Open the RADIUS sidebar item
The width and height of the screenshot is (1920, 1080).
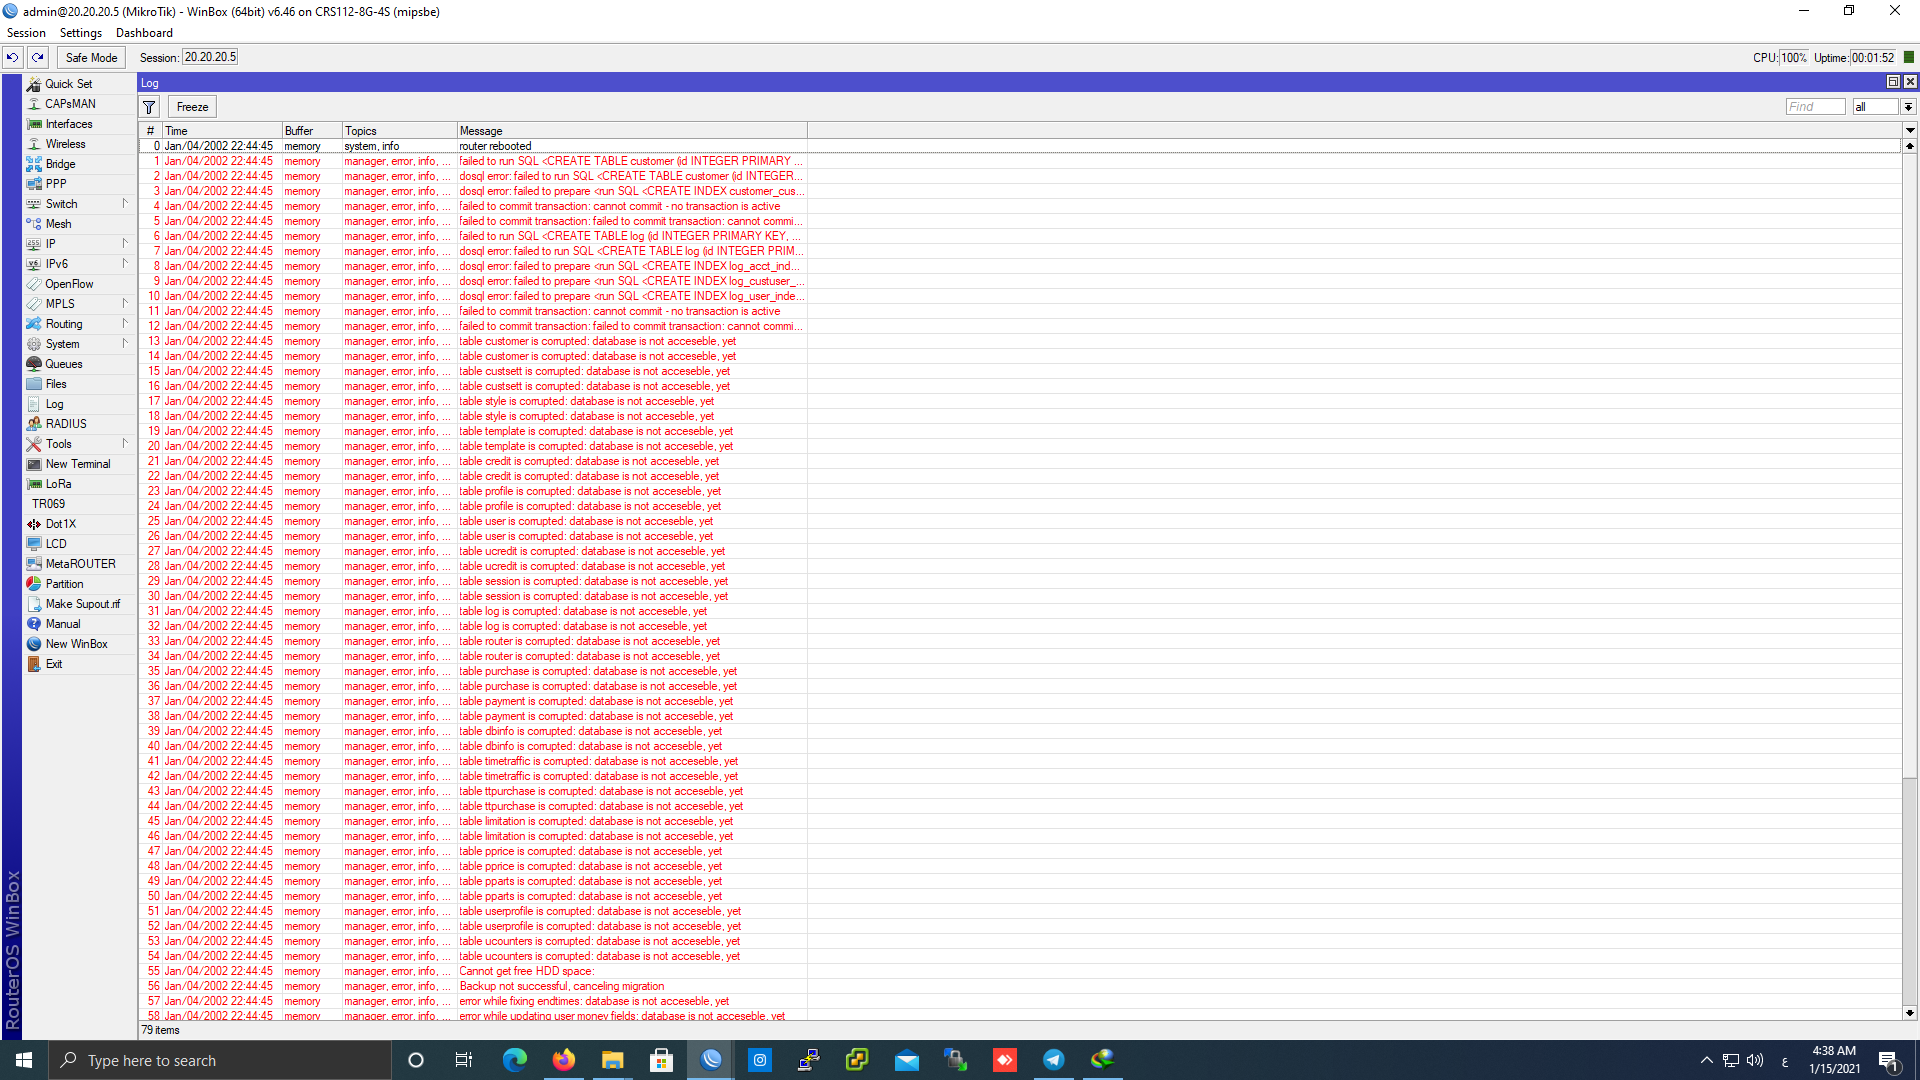(x=66, y=424)
